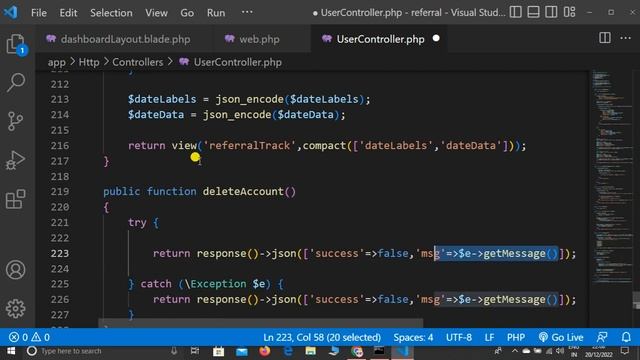This screenshot has width=640, height=360.
Task: Click the horizontal editor scrollbar
Action: [x=260, y=324]
